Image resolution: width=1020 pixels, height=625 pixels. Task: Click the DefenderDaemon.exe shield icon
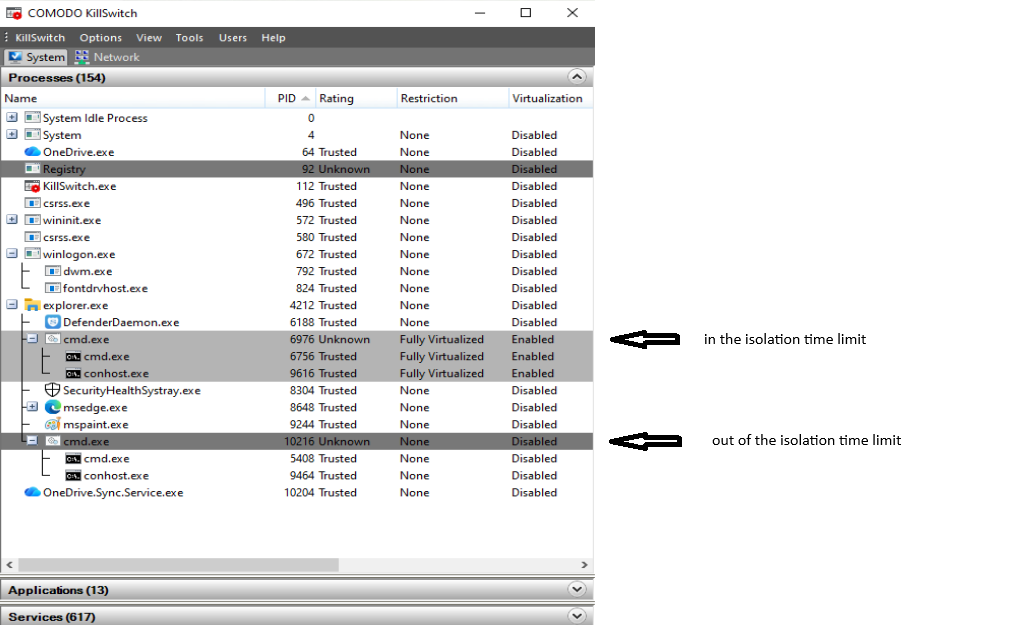coord(53,322)
